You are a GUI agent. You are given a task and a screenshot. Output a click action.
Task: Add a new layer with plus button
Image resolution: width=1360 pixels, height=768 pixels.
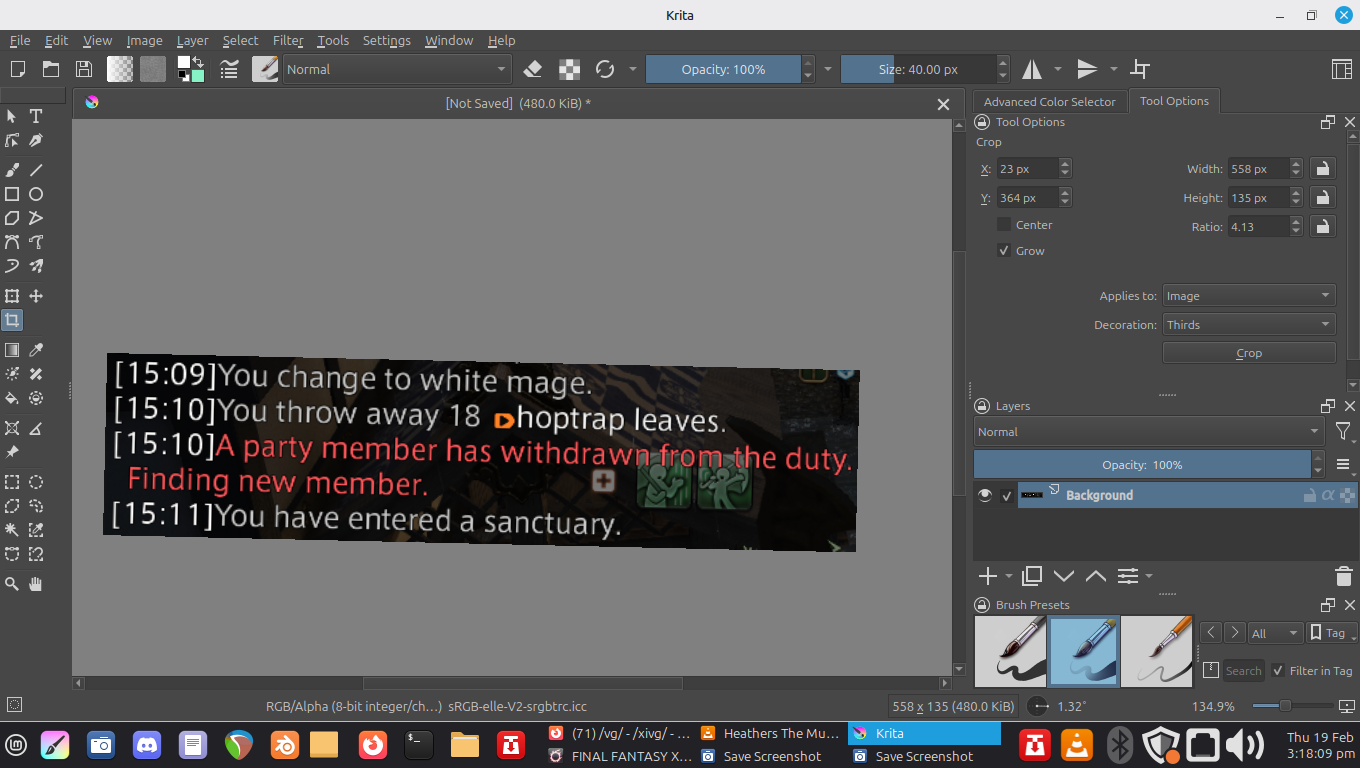pos(987,576)
